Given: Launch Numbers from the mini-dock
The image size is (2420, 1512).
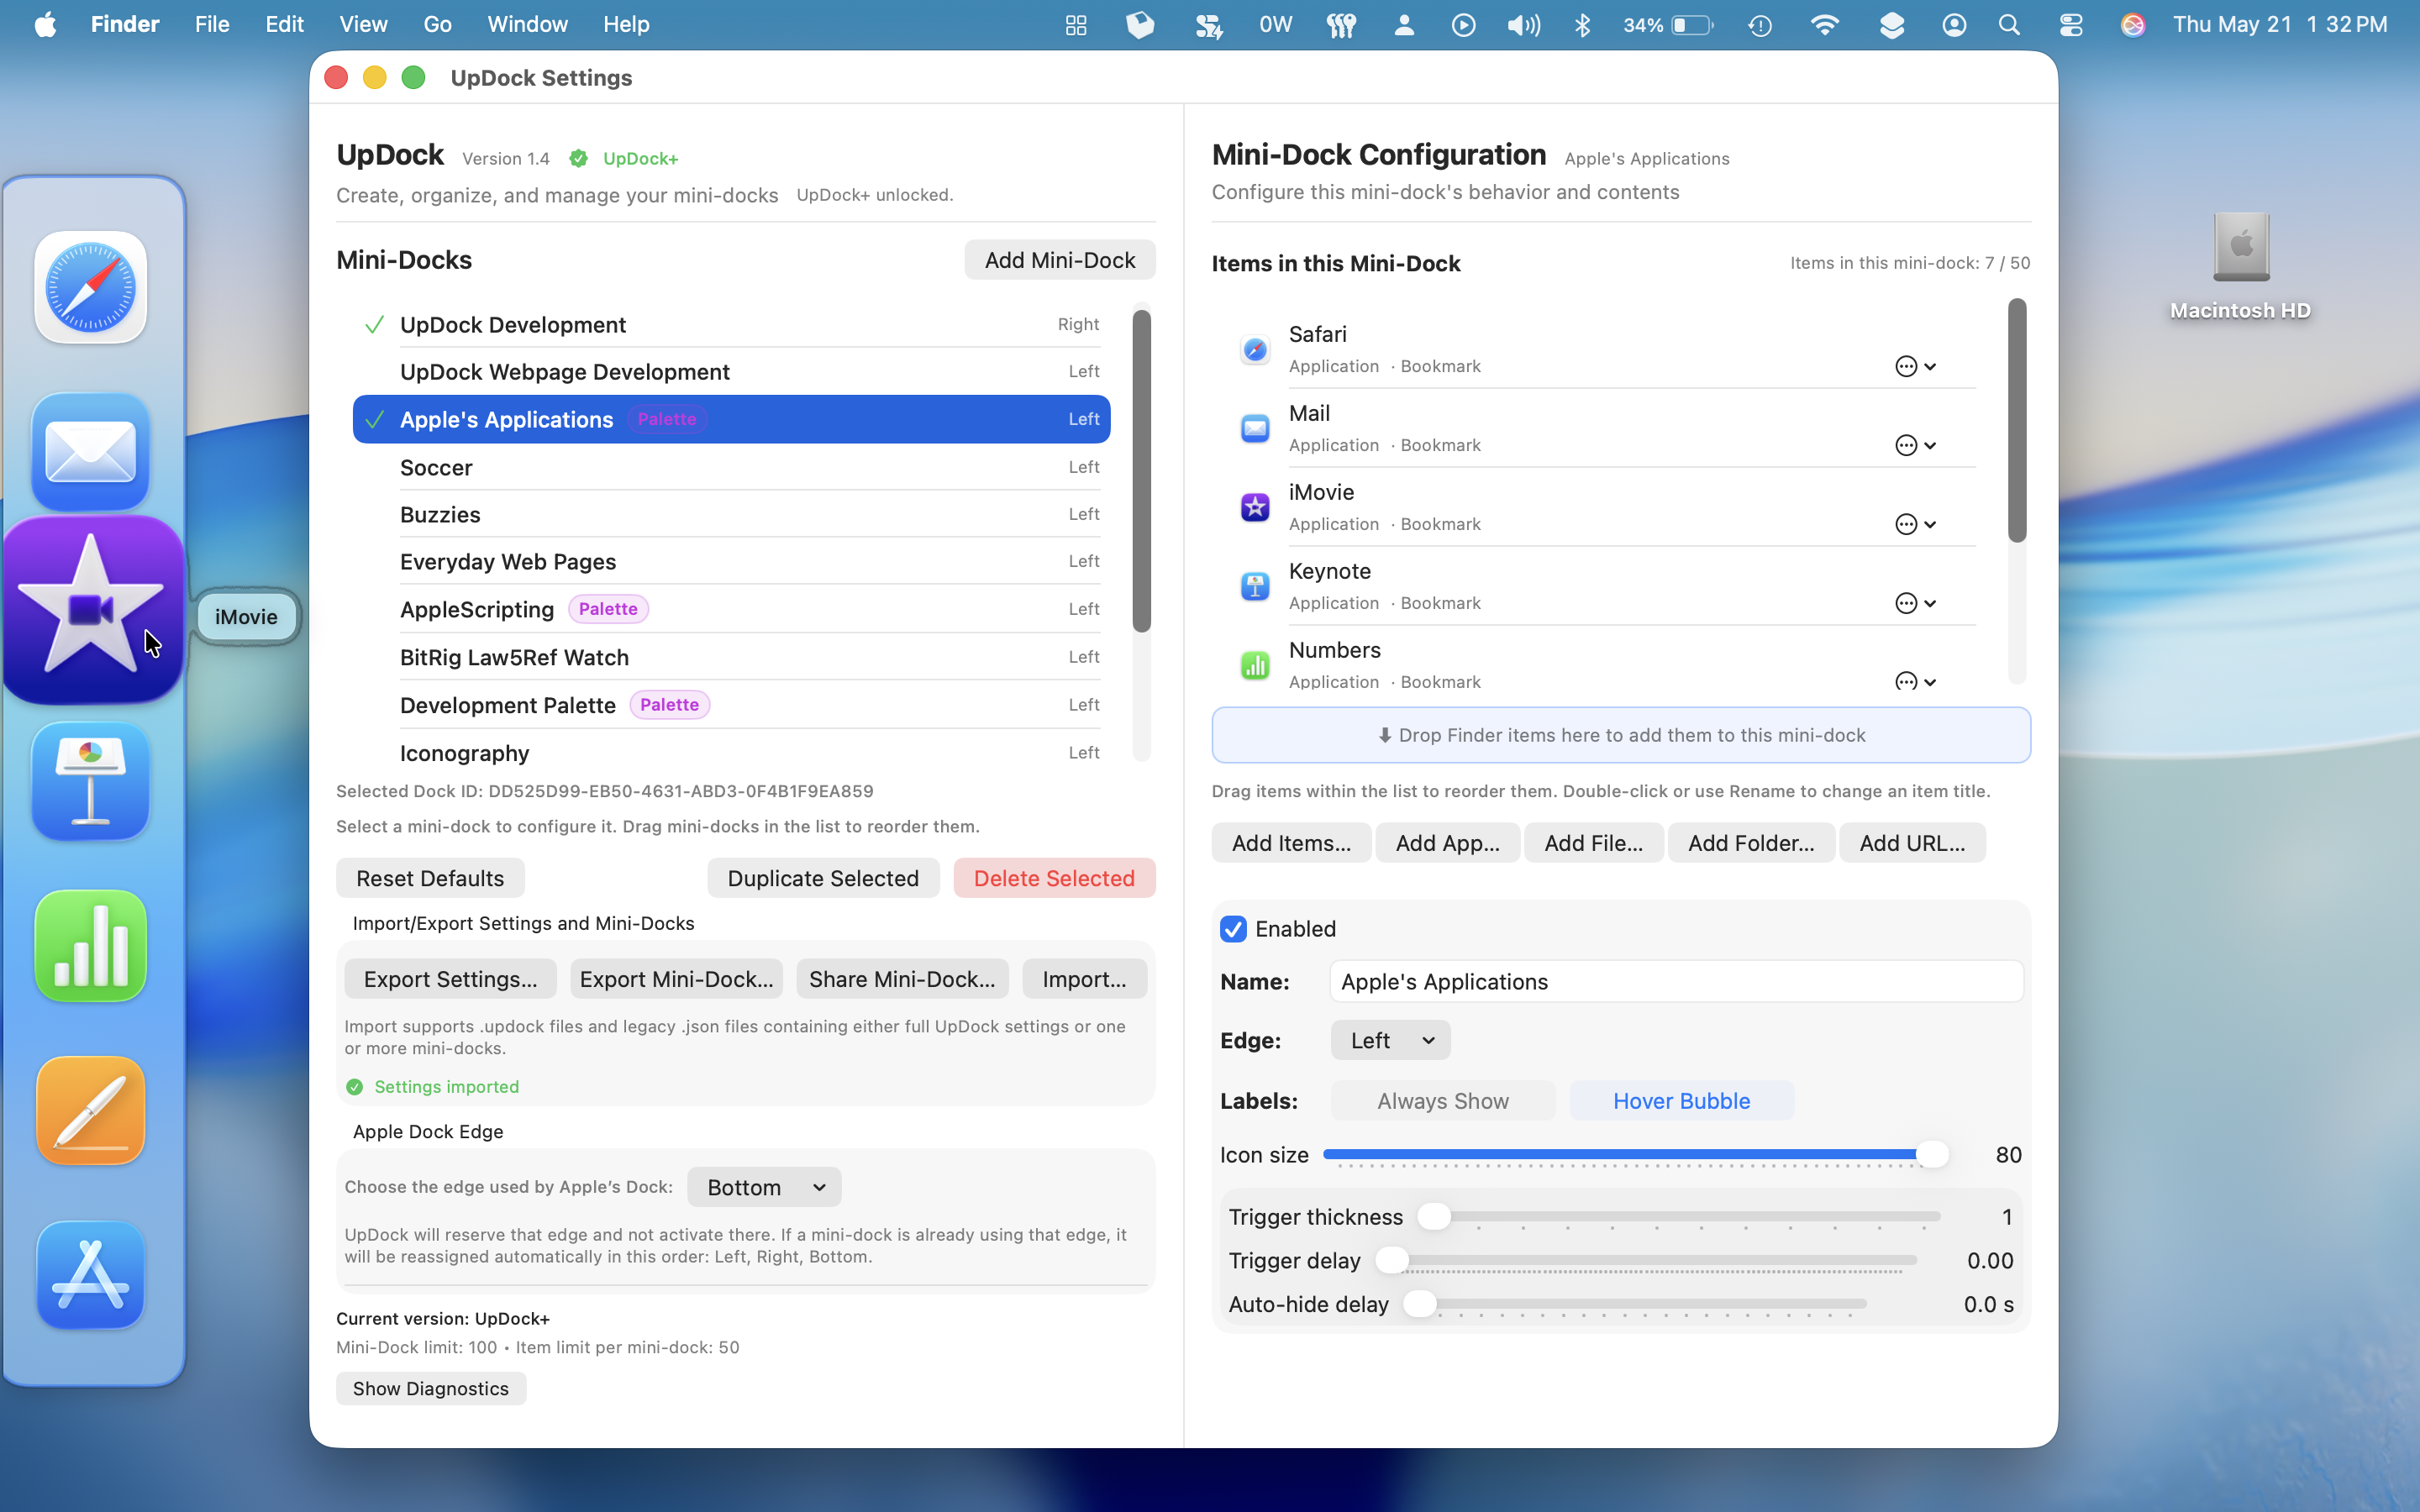Looking at the screenshot, I should coord(91,946).
